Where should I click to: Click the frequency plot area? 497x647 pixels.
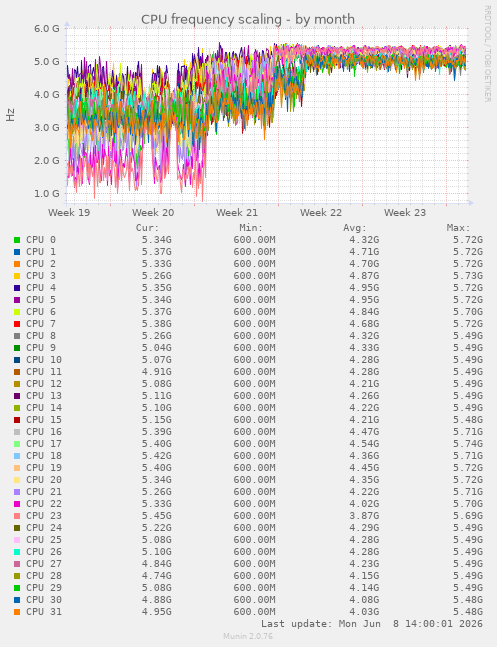267,116
